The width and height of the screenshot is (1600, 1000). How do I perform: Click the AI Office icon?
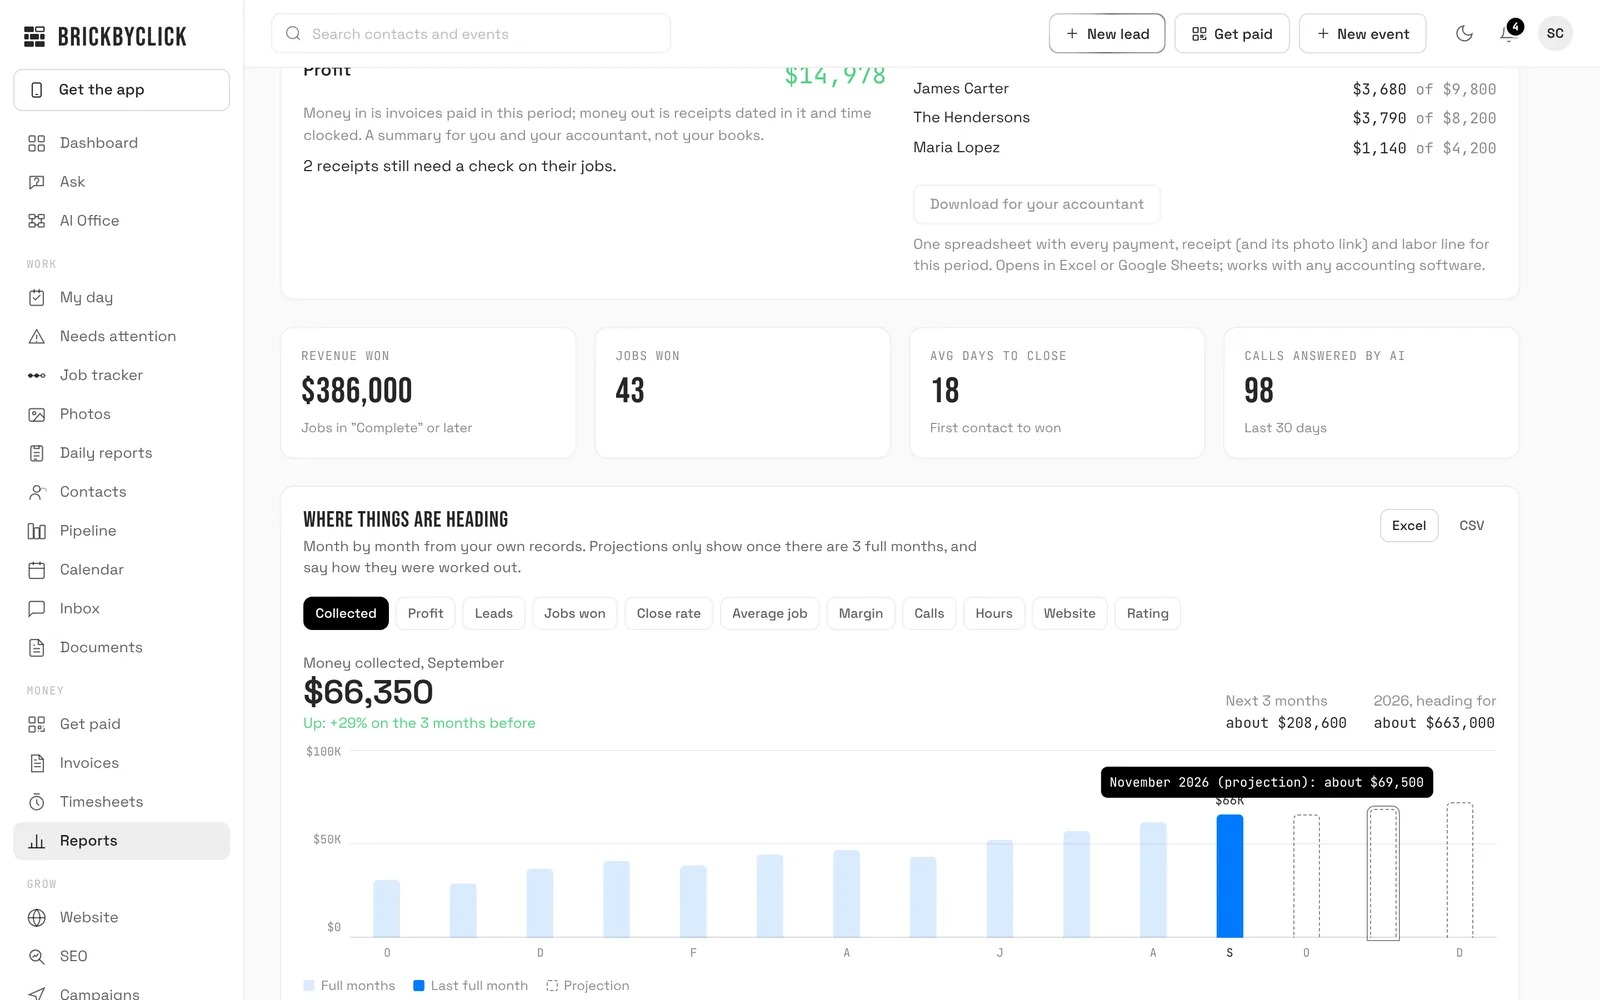pyautogui.click(x=37, y=221)
